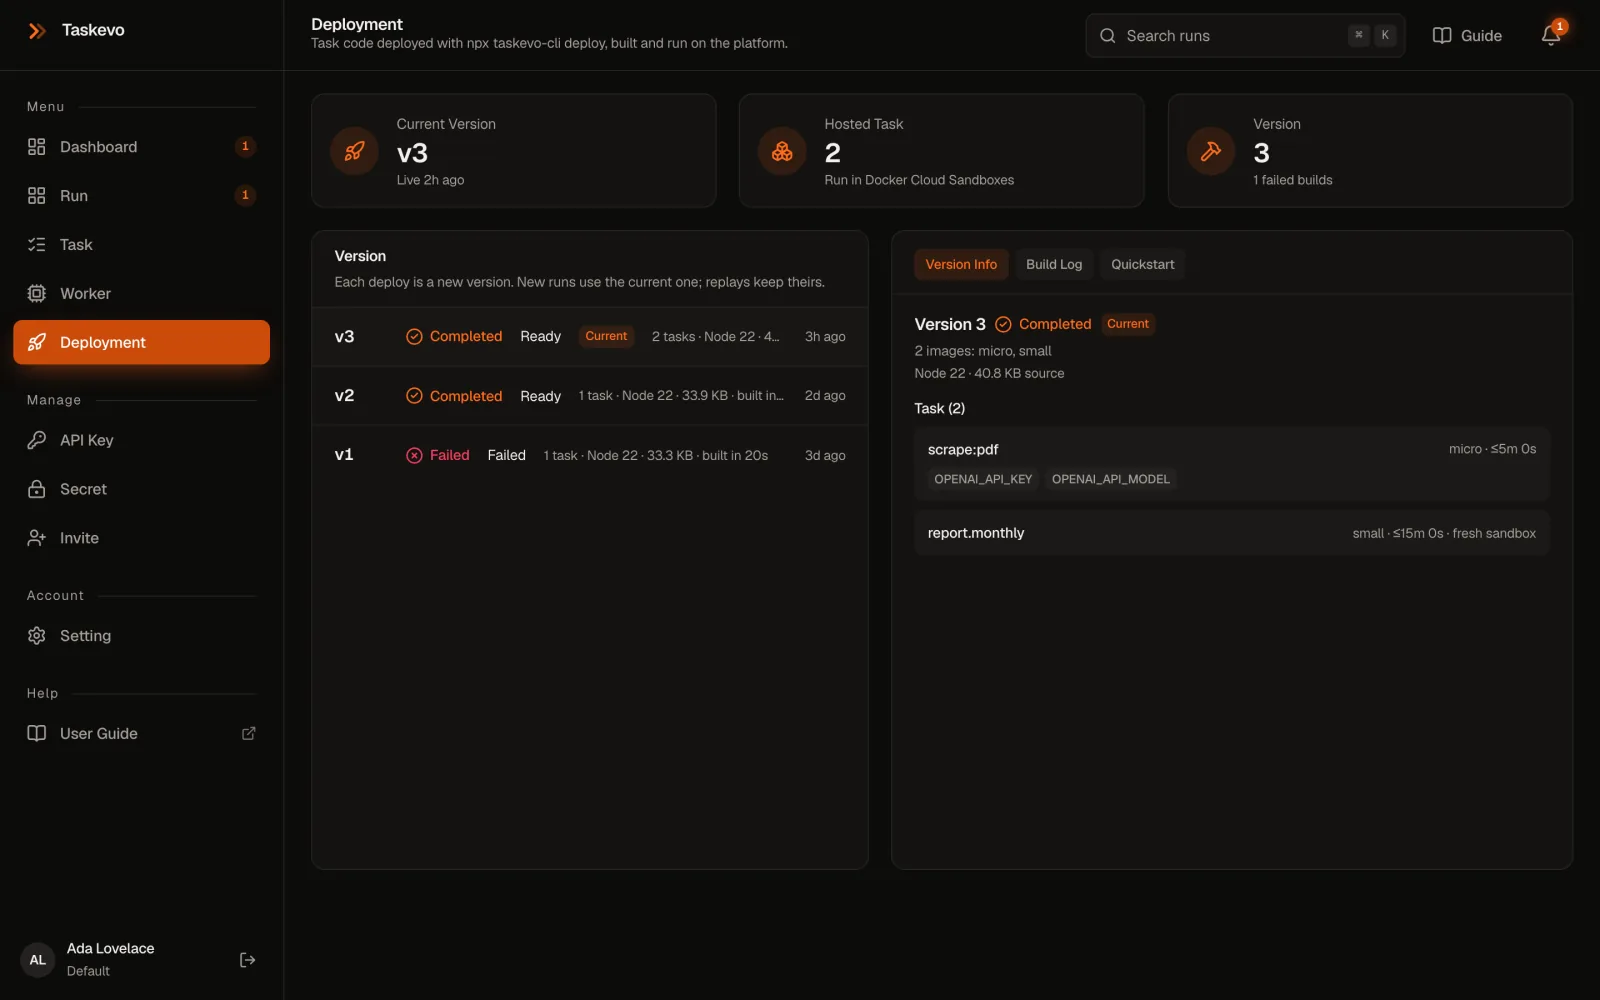Click the Run badge showing 1
The image size is (1600, 1000).
[x=245, y=195]
